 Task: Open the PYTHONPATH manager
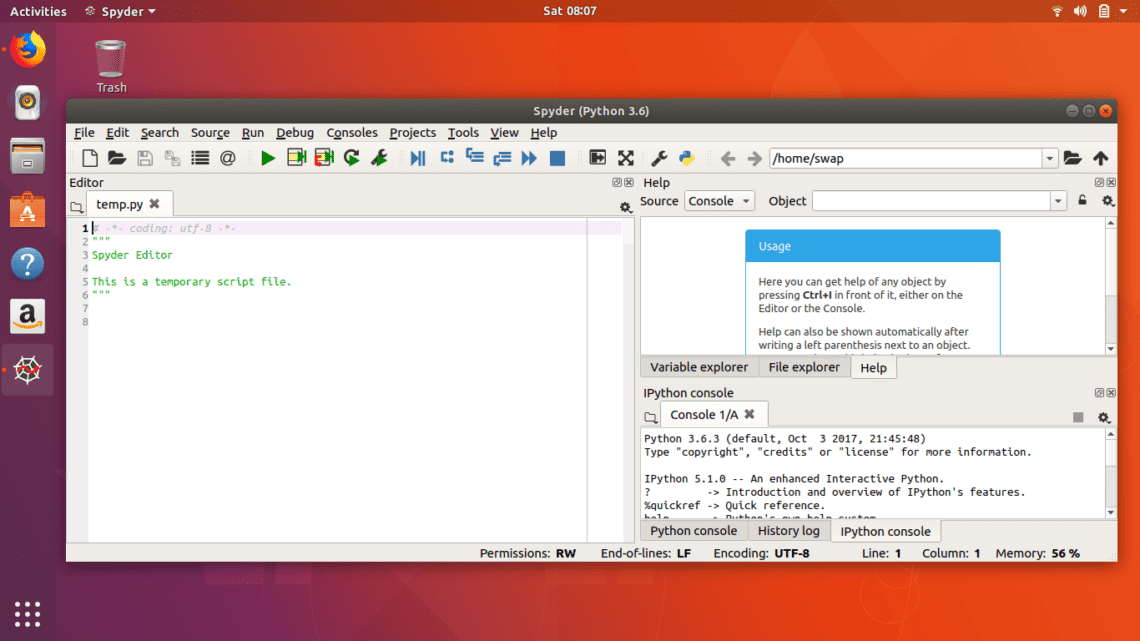click(687, 157)
